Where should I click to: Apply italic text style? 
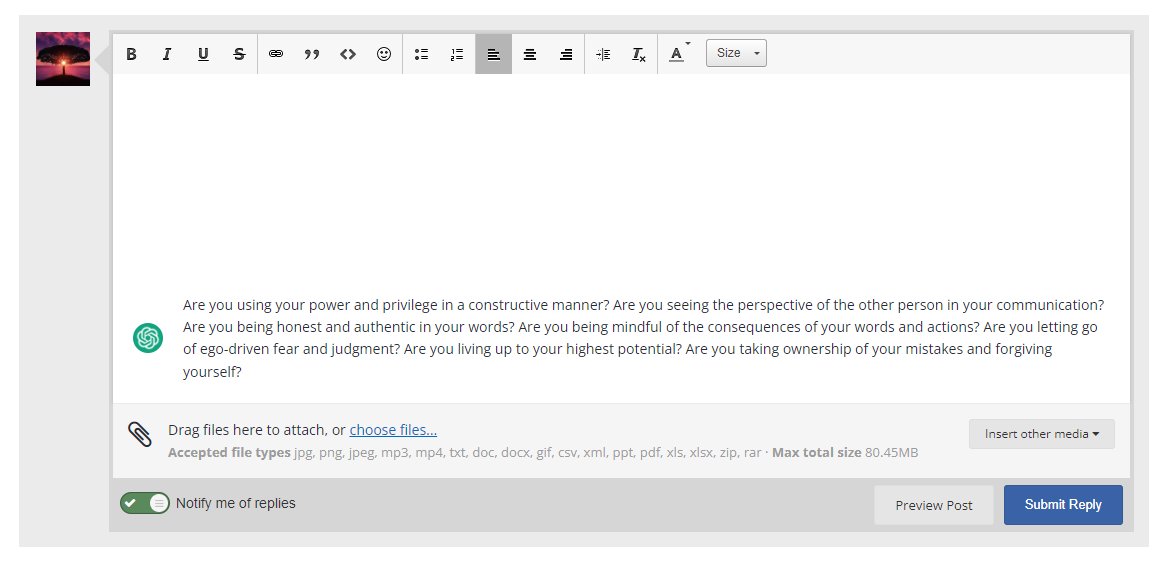point(167,54)
